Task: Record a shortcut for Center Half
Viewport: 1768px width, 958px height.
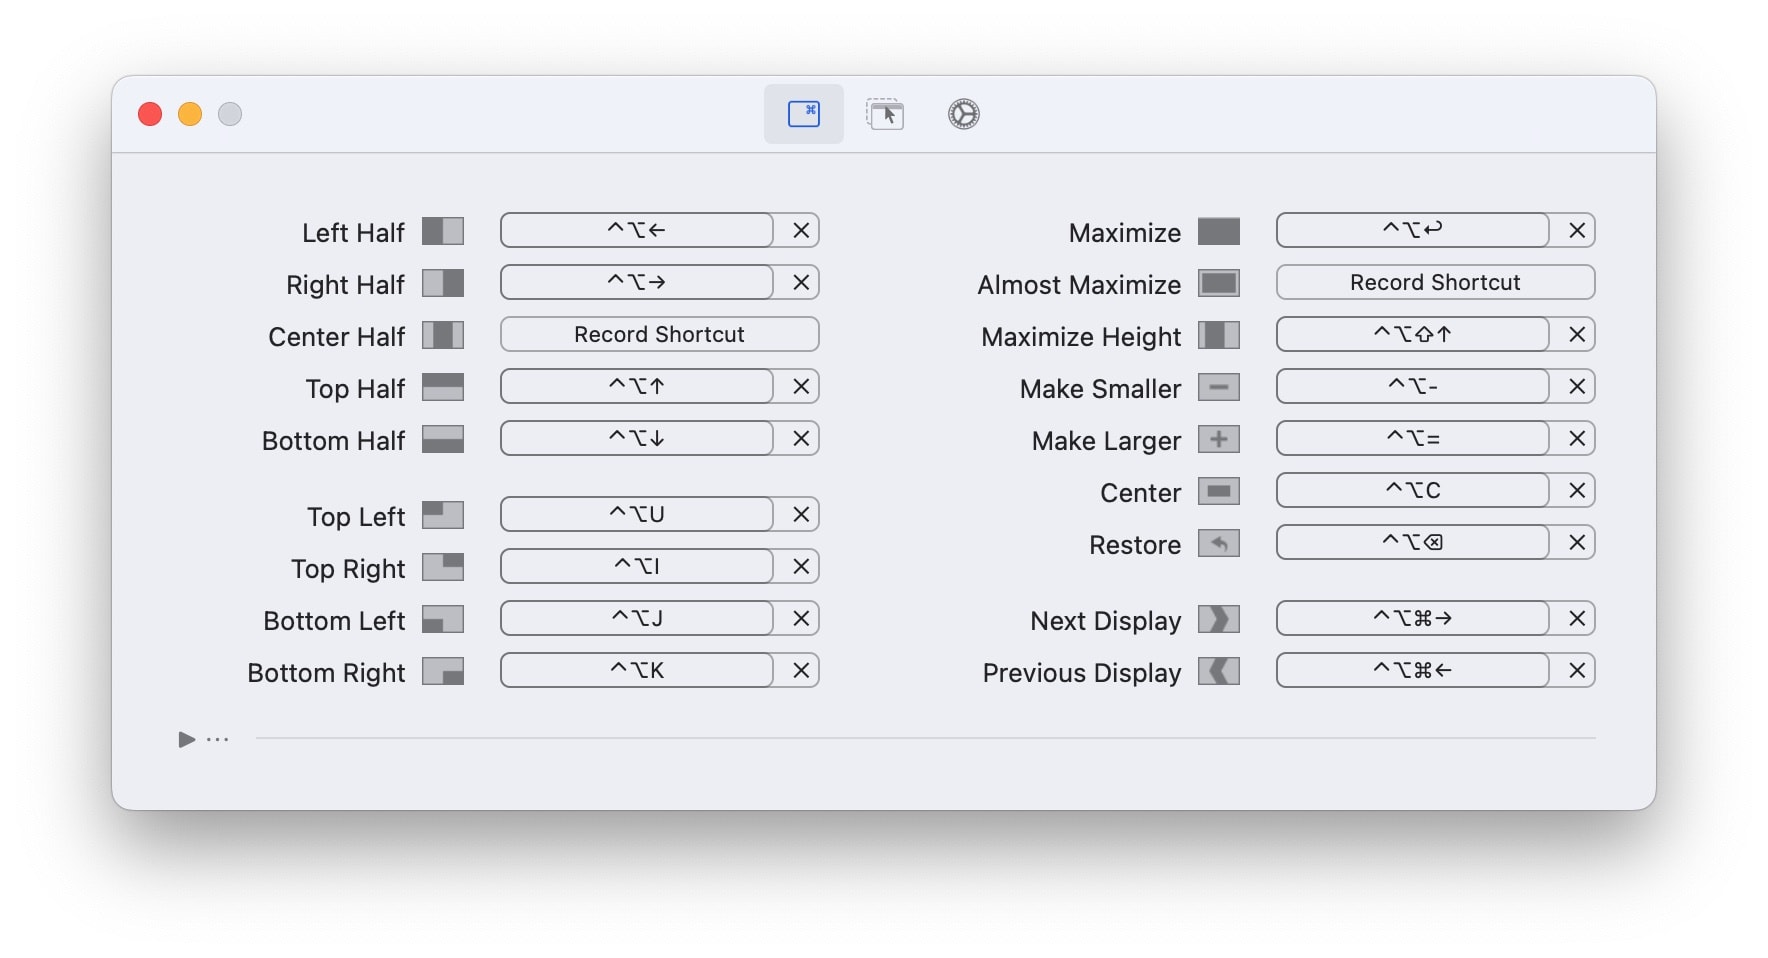Action: click(x=659, y=334)
